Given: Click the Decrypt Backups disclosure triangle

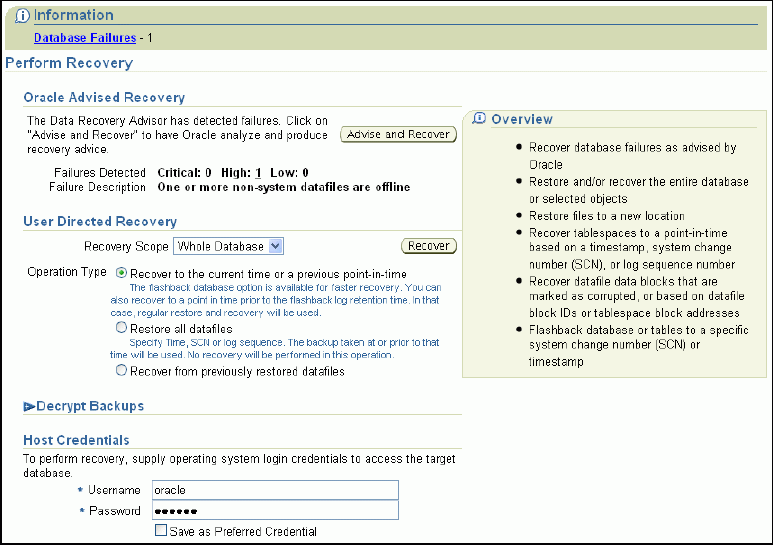Looking at the screenshot, I should [29, 407].
